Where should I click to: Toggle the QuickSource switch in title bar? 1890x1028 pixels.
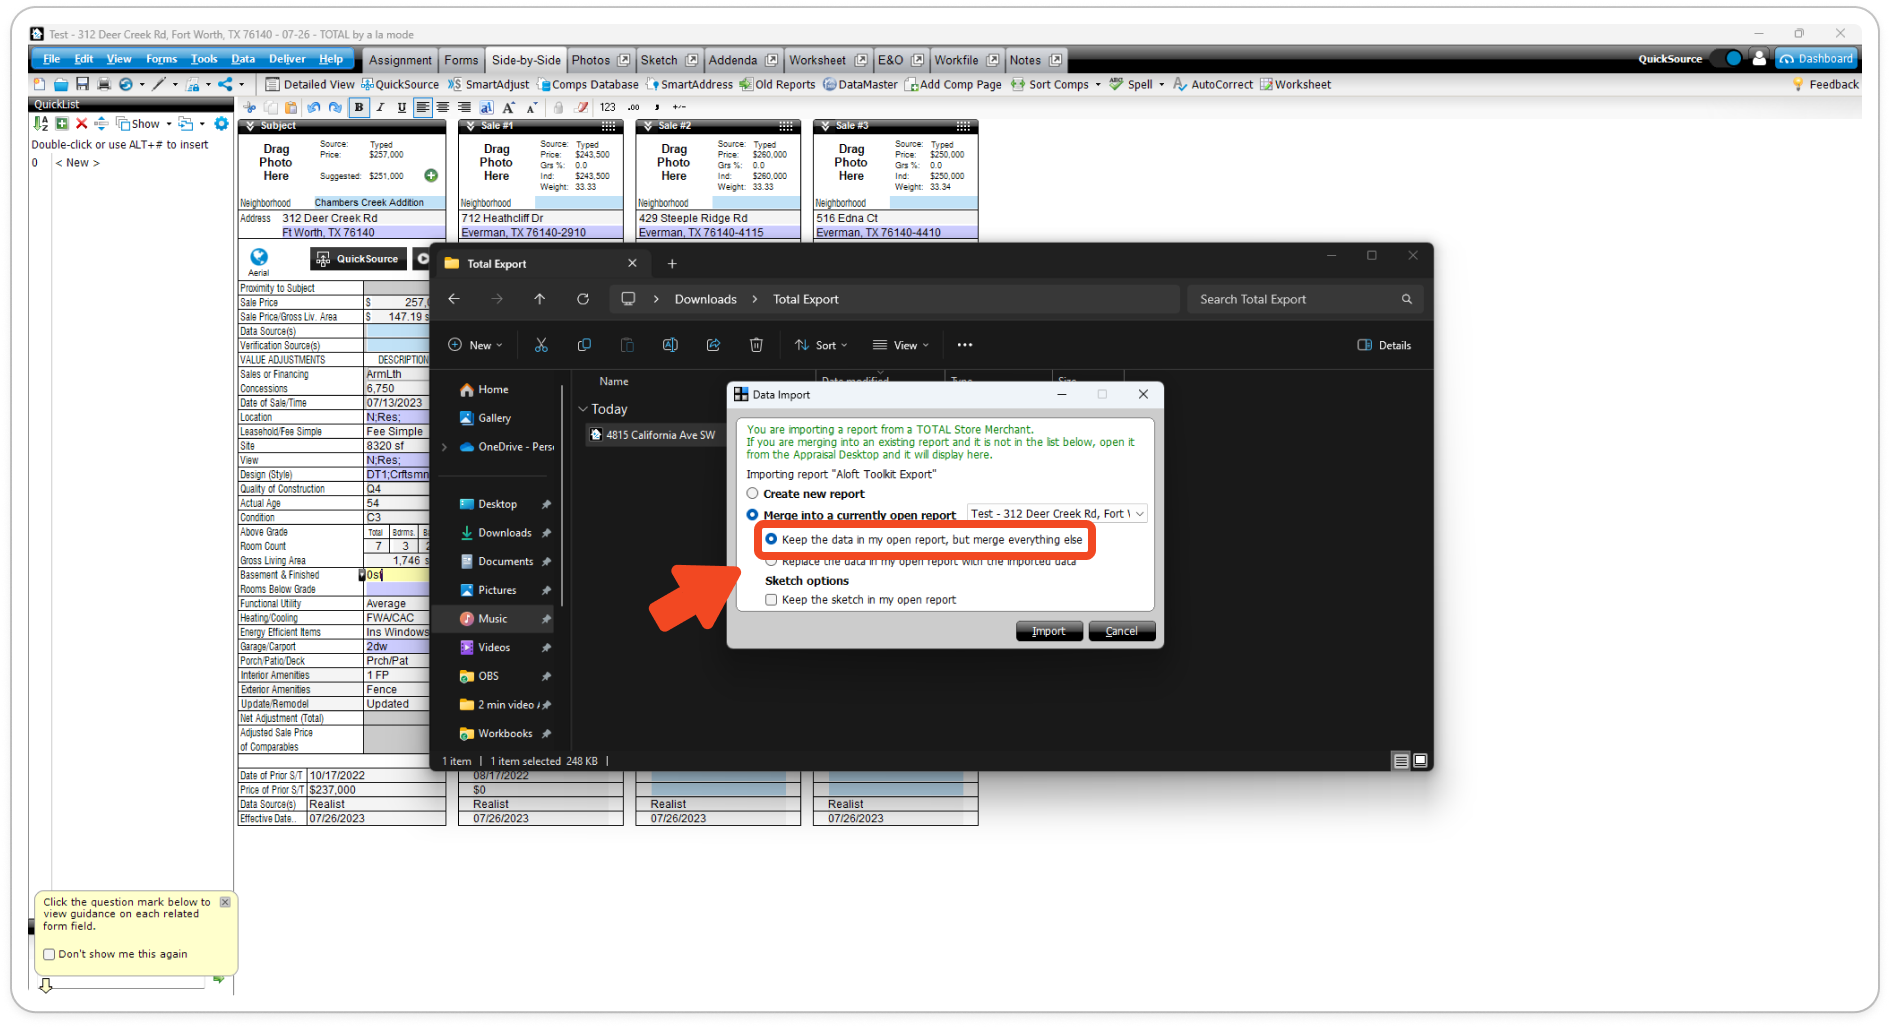(x=1727, y=59)
